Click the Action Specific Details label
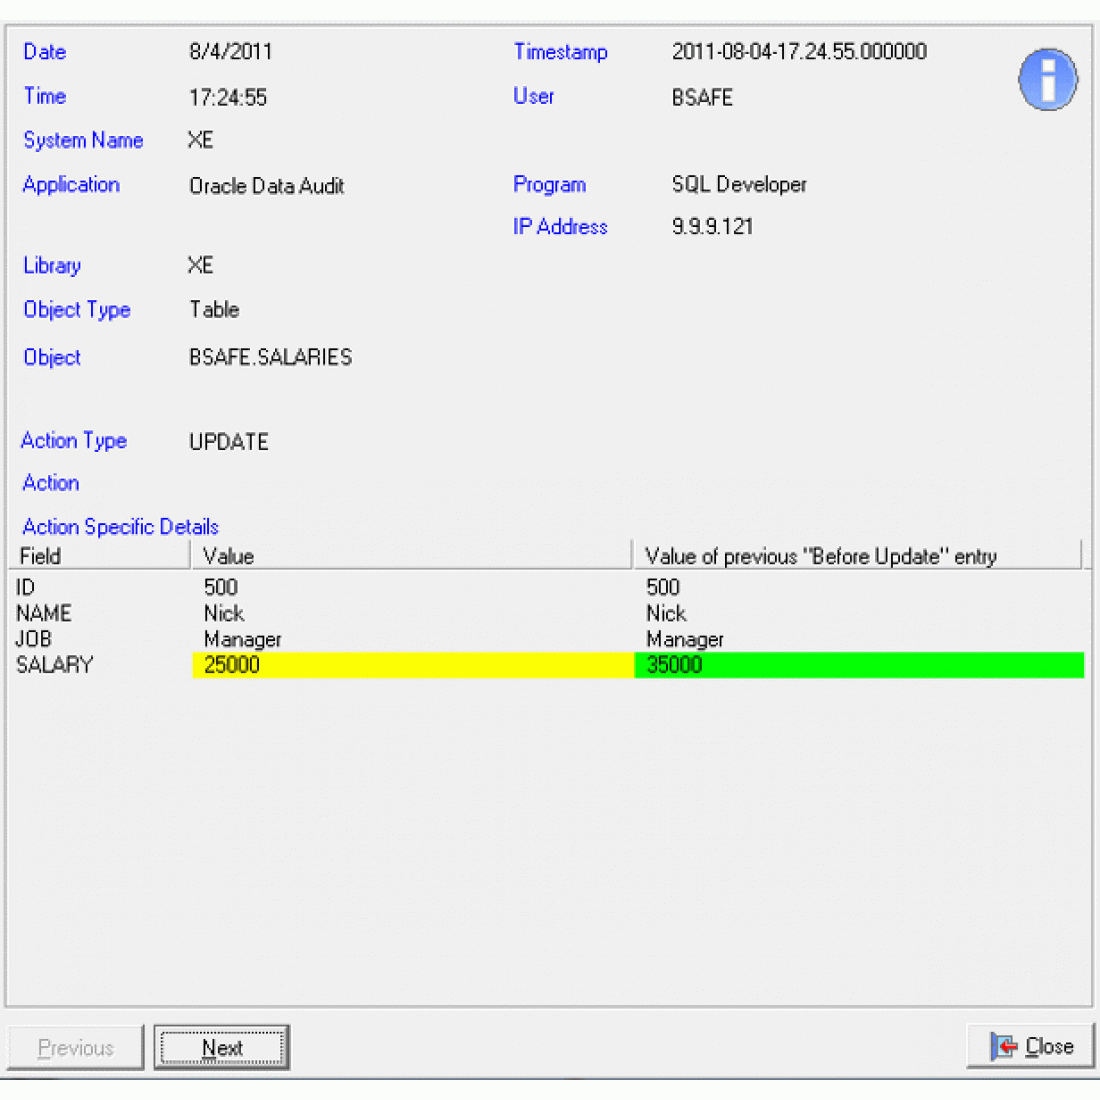Screen dimensions: 1100x1100 120,527
